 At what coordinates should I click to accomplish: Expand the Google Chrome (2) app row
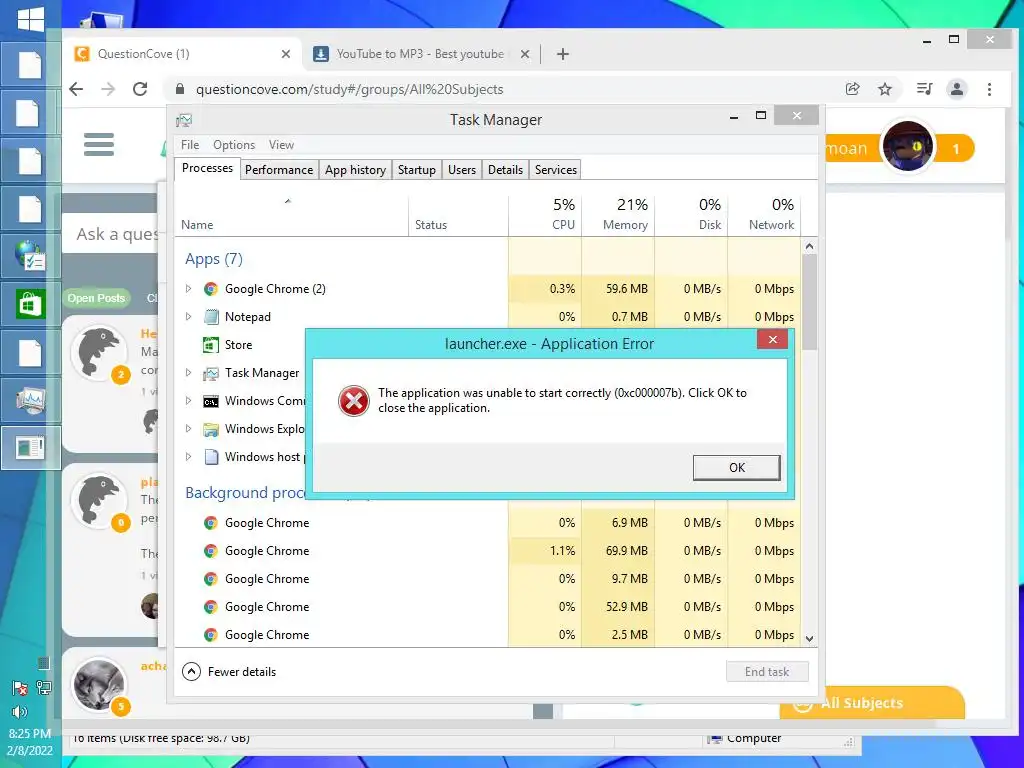(x=188, y=288)
